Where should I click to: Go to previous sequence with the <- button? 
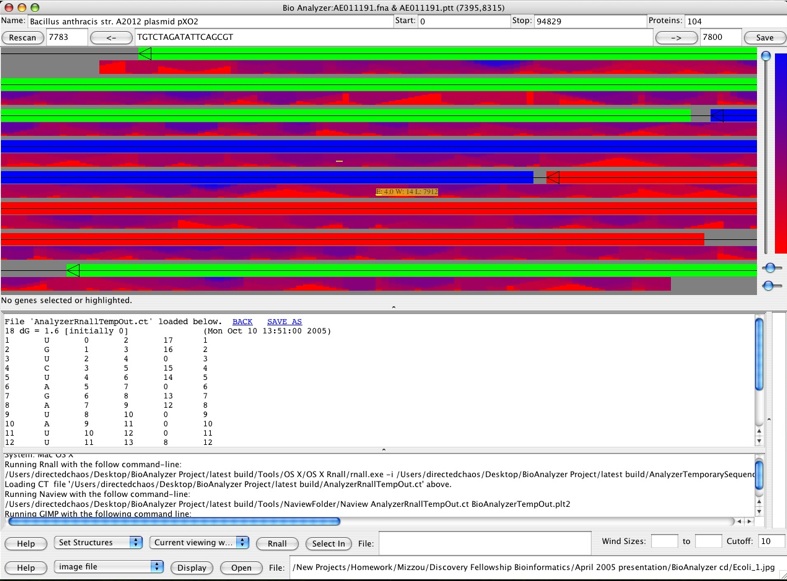click(111, 38)
